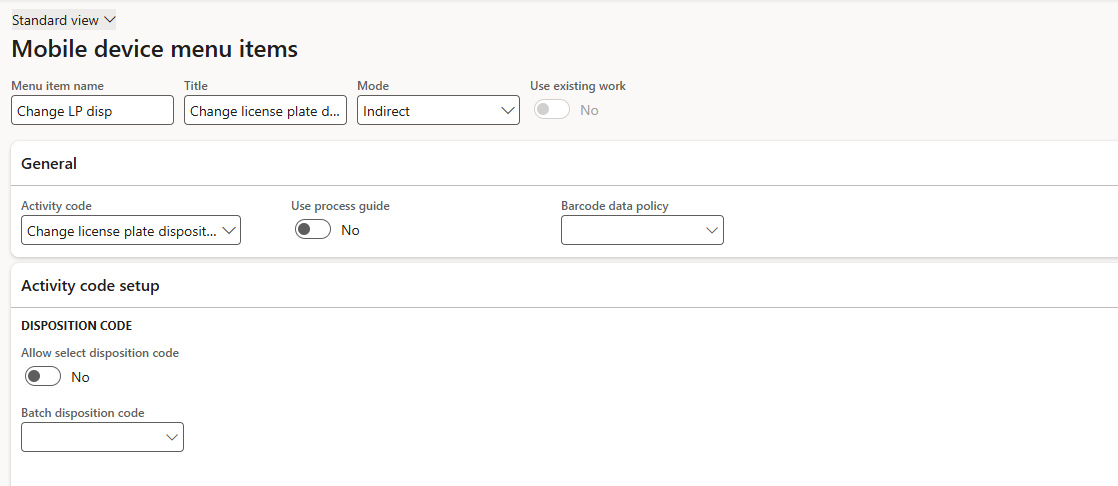Toggle the Use existing work switch
This screenshot has height=486, width=1118.
[552, 110]
